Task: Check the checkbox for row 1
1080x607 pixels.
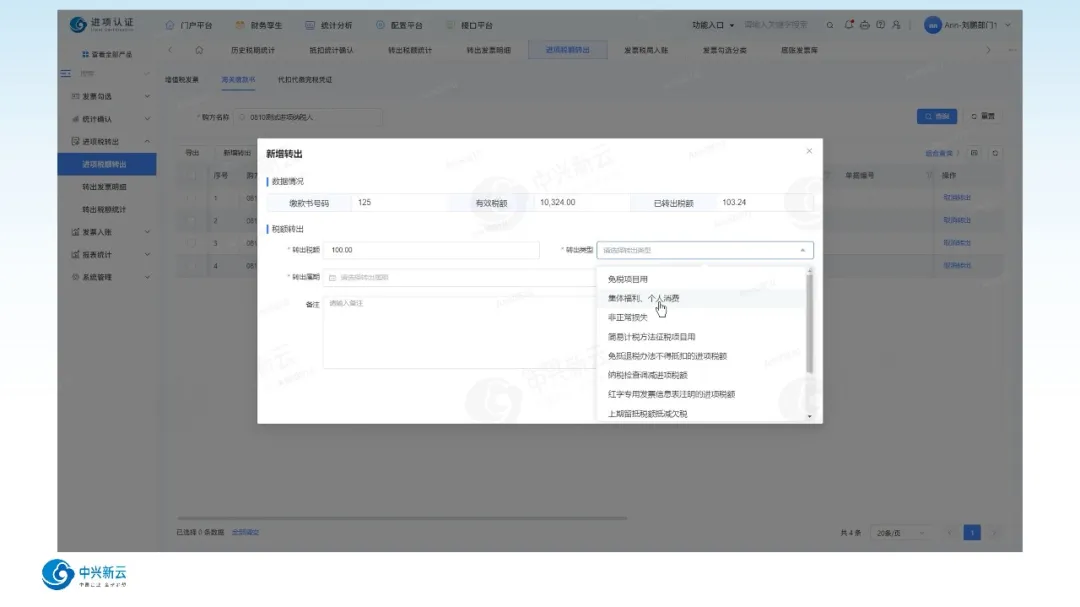Action: coord(191,198)
